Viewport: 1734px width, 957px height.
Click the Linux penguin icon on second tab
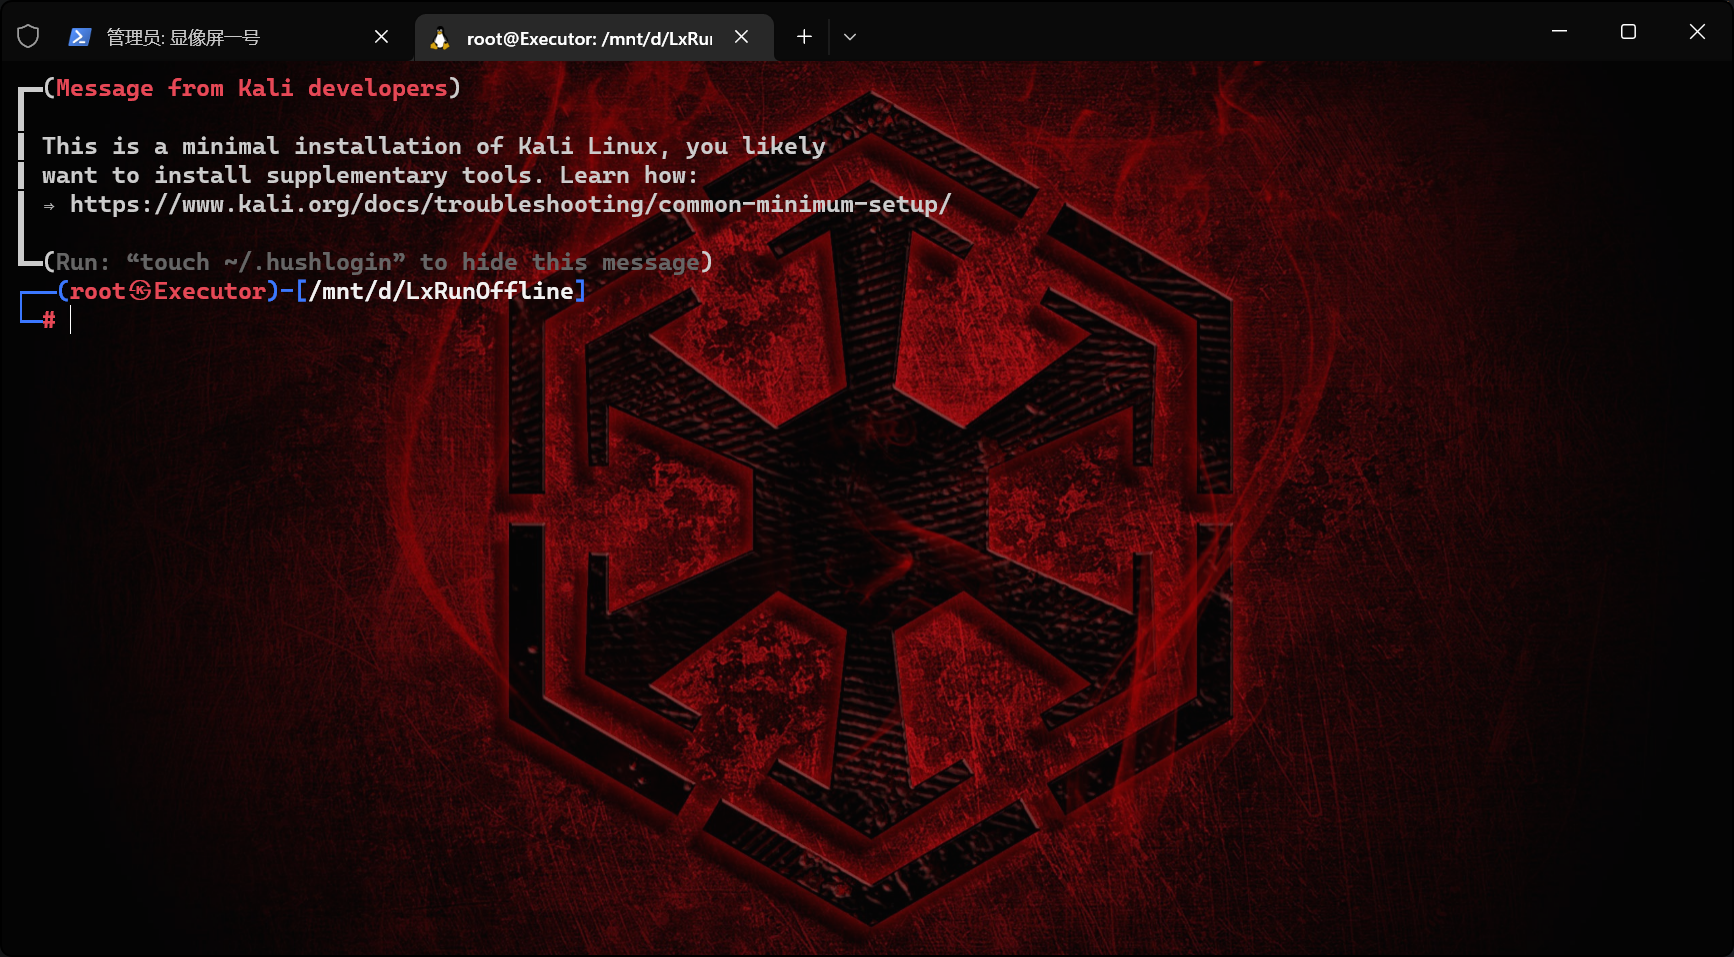[x=439, y=38]
